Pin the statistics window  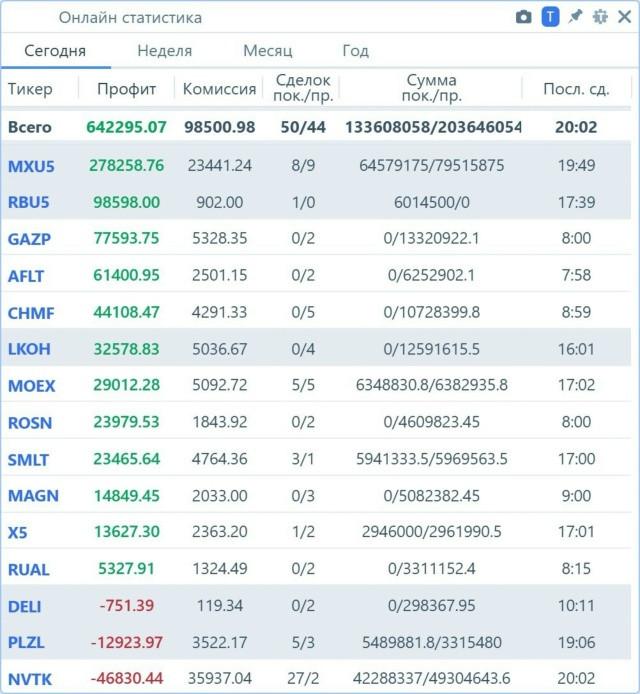pyautogui.click(x=575, y=17)
